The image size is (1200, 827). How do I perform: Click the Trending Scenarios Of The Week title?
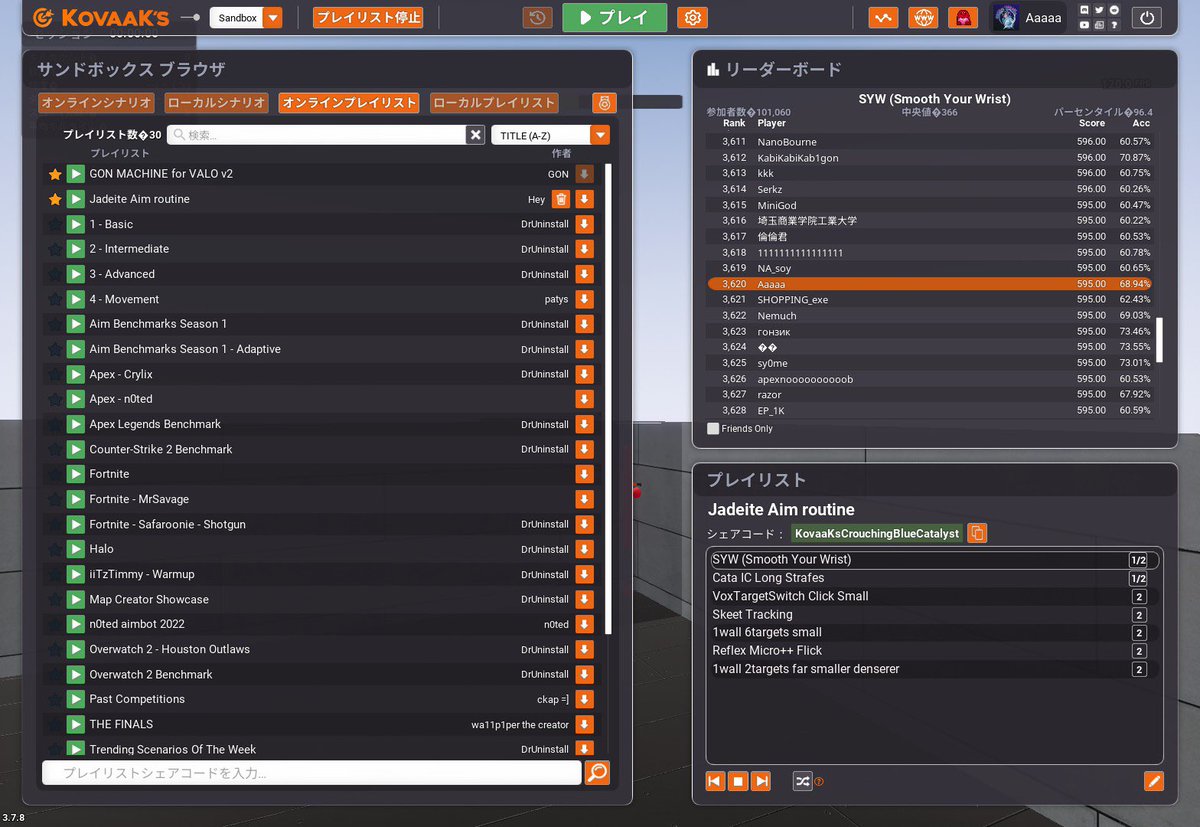point(173,749)
